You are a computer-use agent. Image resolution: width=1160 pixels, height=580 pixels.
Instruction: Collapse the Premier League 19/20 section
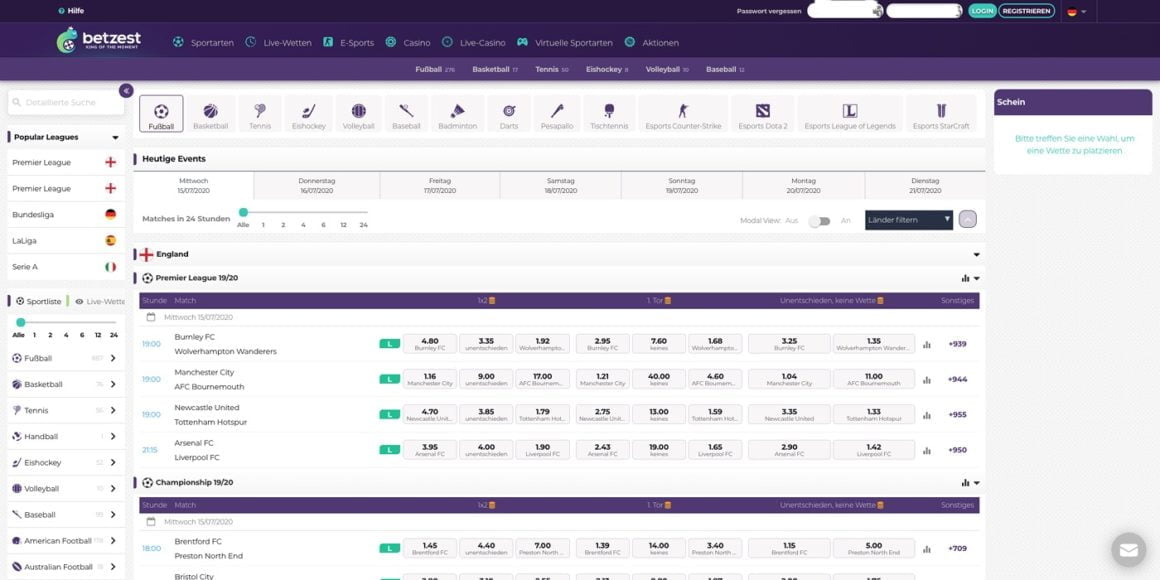coord(977,278)
